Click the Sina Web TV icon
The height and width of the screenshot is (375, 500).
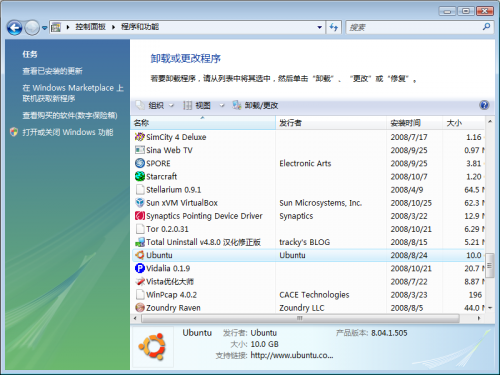pos(140,150)
